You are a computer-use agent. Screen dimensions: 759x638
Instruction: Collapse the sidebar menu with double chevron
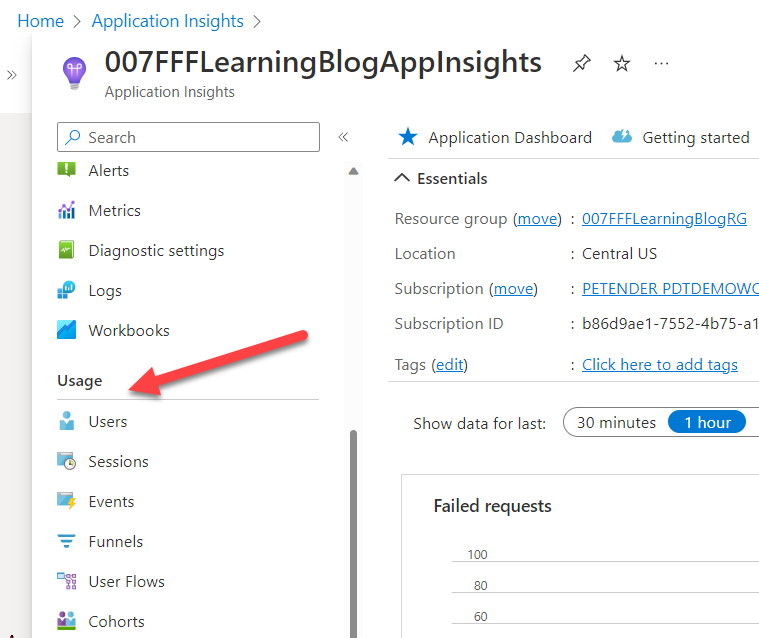click(343, 138)
